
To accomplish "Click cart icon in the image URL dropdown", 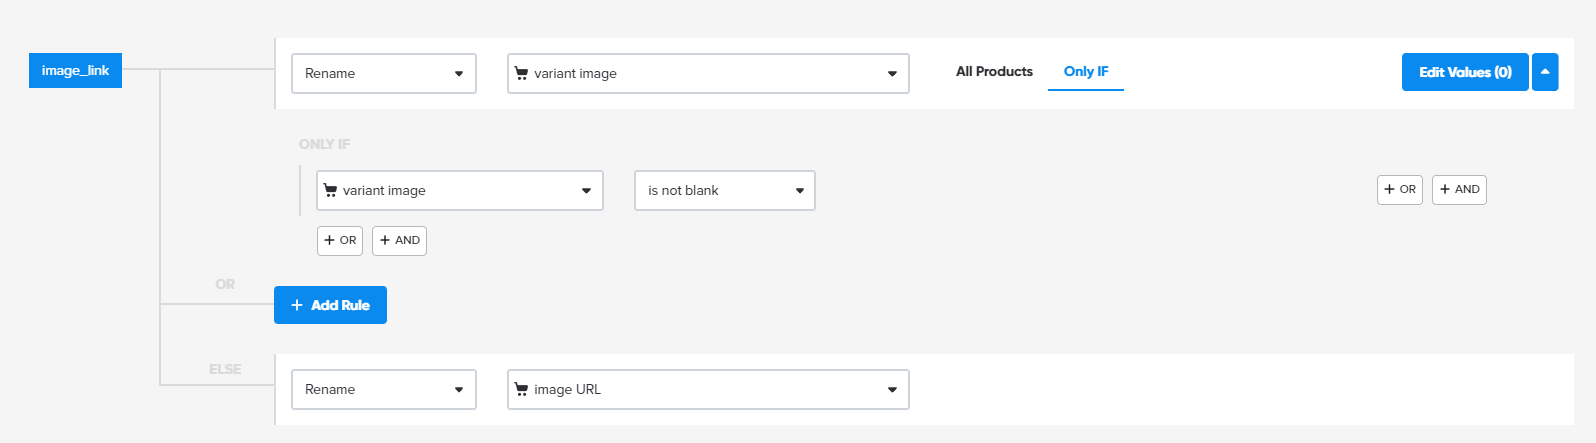I will point(521,389).
